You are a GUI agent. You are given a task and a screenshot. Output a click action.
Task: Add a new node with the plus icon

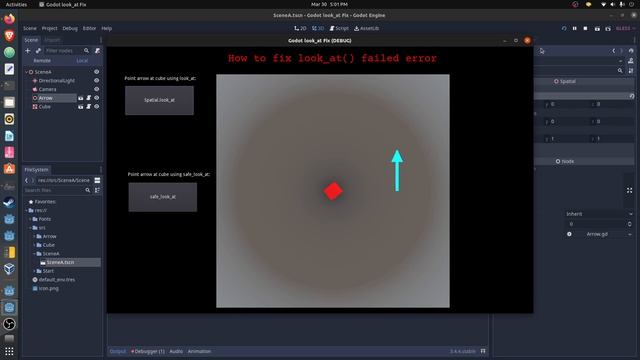28,51
